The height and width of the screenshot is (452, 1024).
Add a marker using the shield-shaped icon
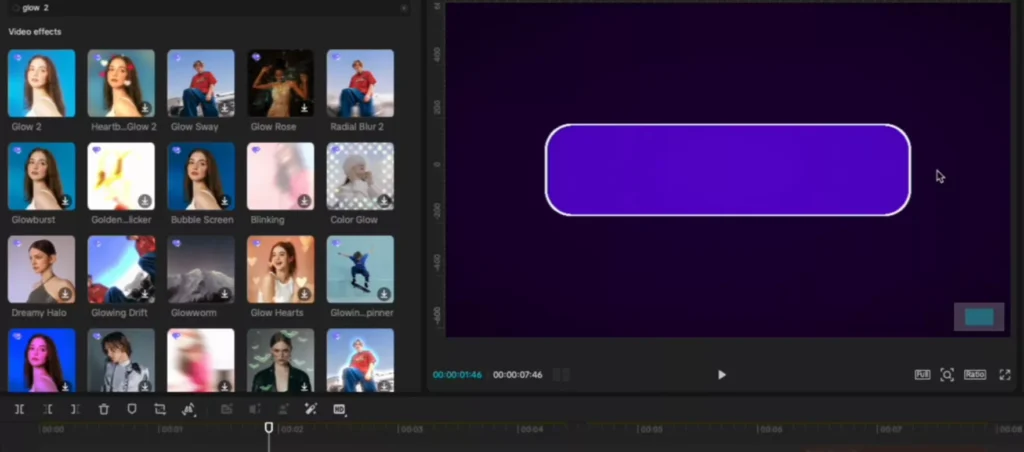(131, 409)
